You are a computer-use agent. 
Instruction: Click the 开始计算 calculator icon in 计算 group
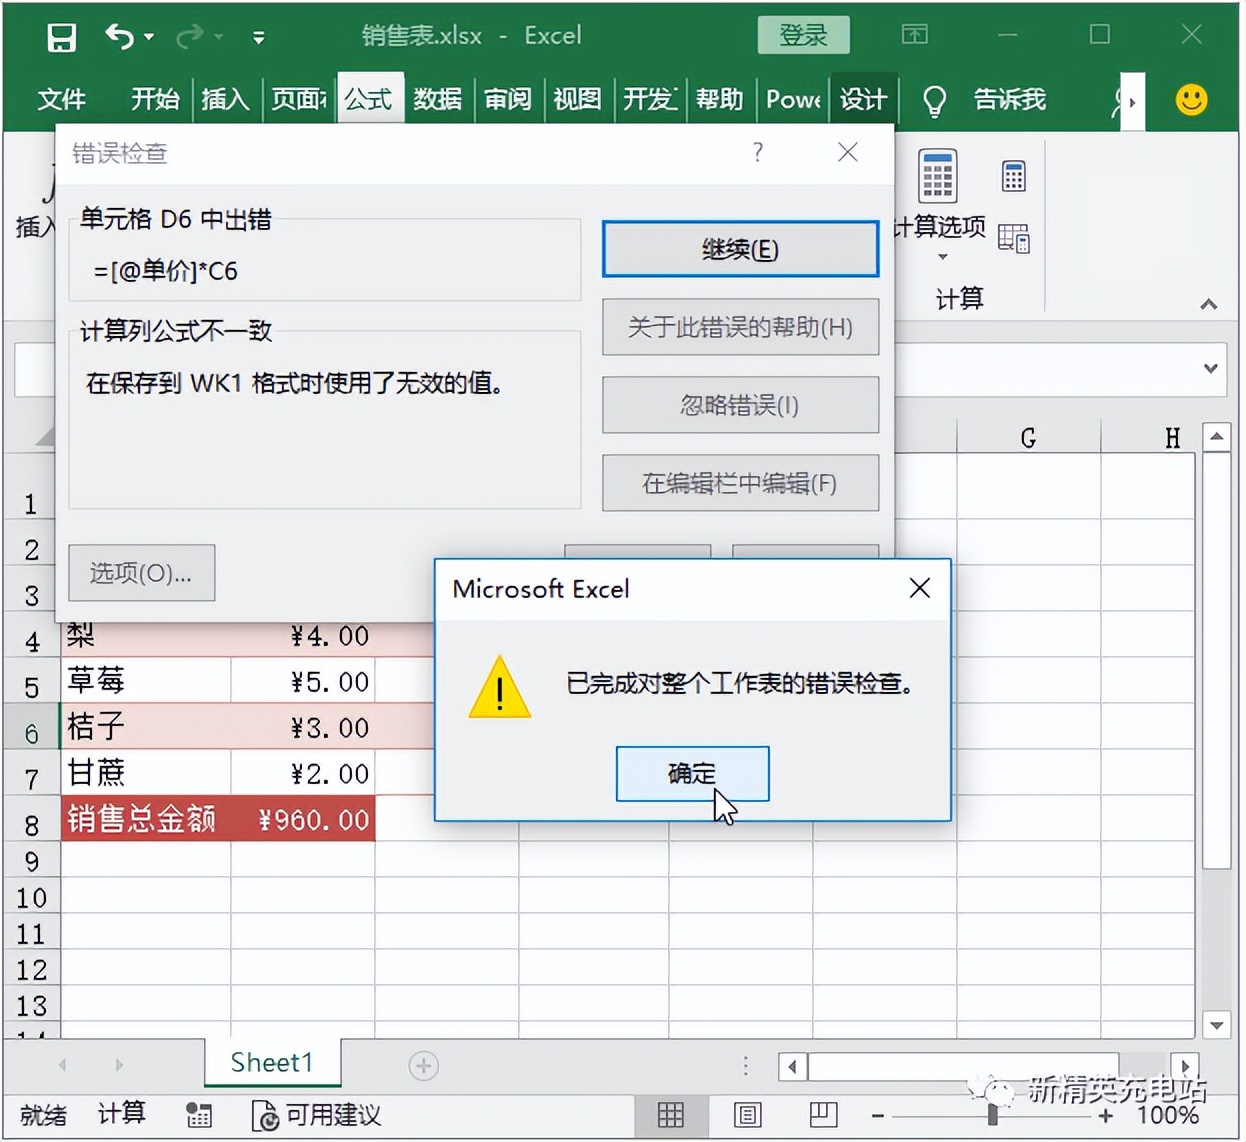[1013, 175]
